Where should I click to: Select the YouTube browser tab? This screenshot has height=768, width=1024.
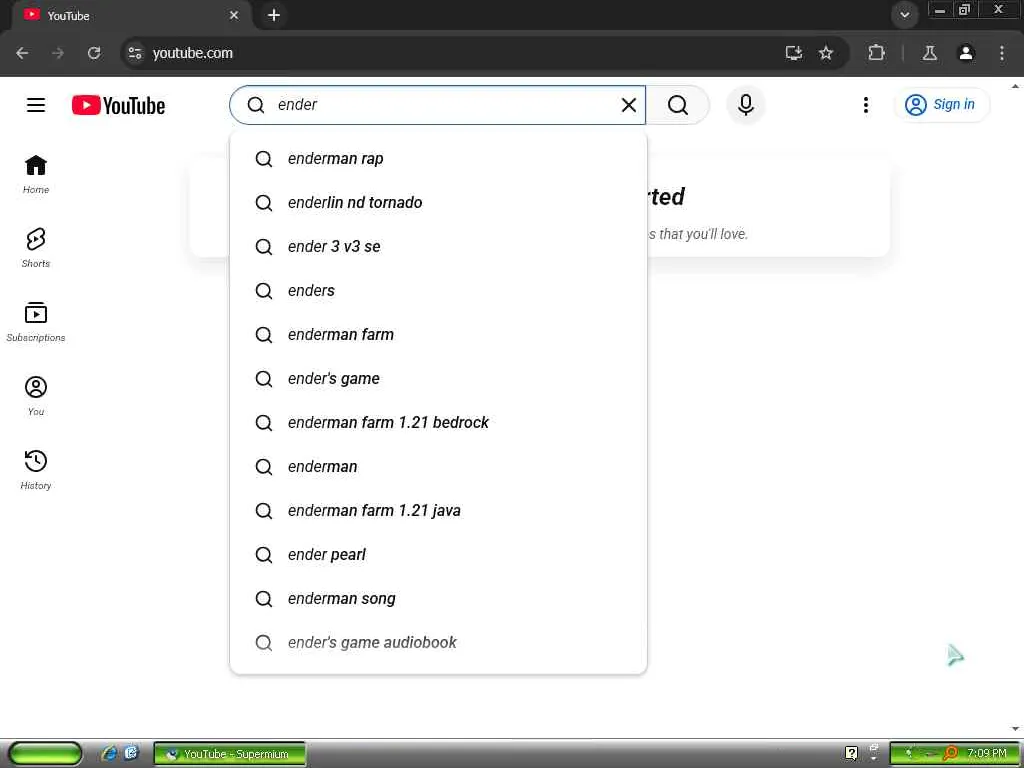coord(131,15)
